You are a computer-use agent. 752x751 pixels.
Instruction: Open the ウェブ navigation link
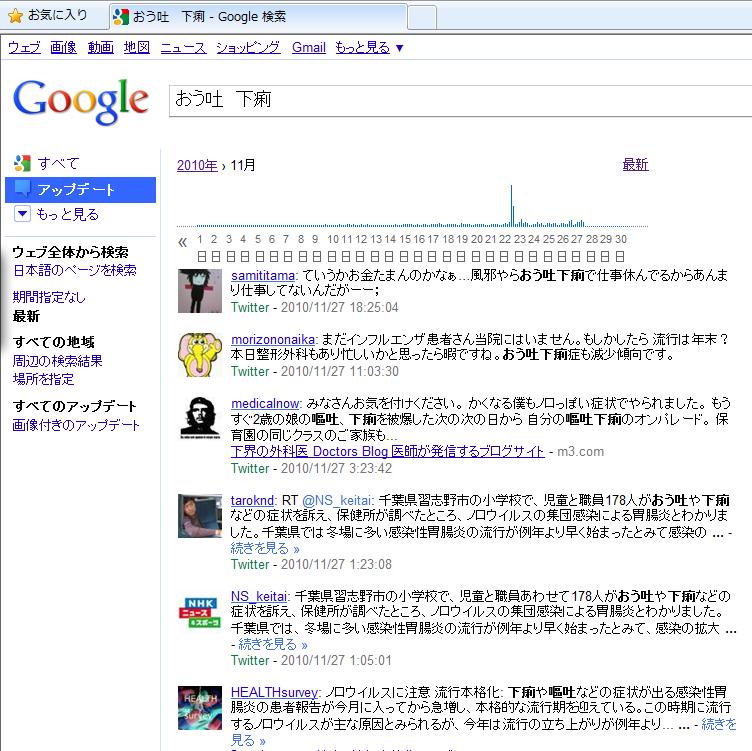[24, 47]
